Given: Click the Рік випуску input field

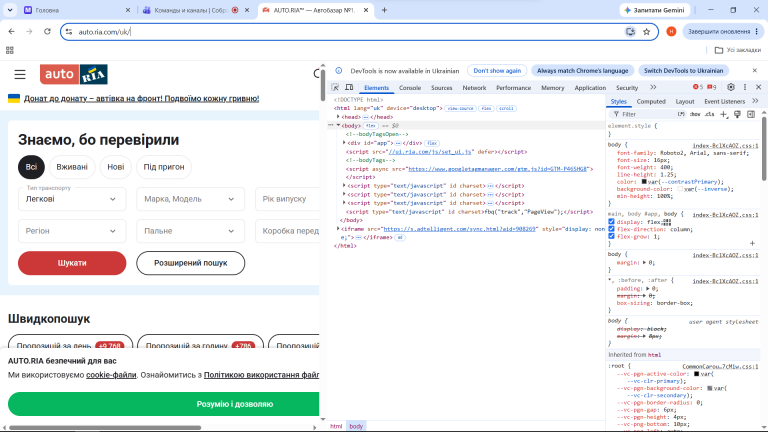Looking at the screenshot, I should 288,199.
